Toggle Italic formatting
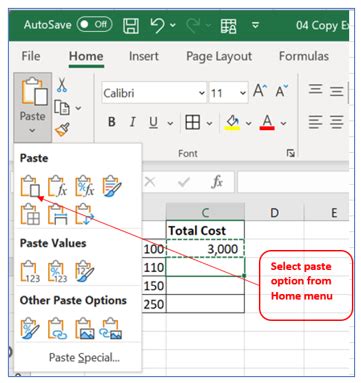 tap(132, 122)
